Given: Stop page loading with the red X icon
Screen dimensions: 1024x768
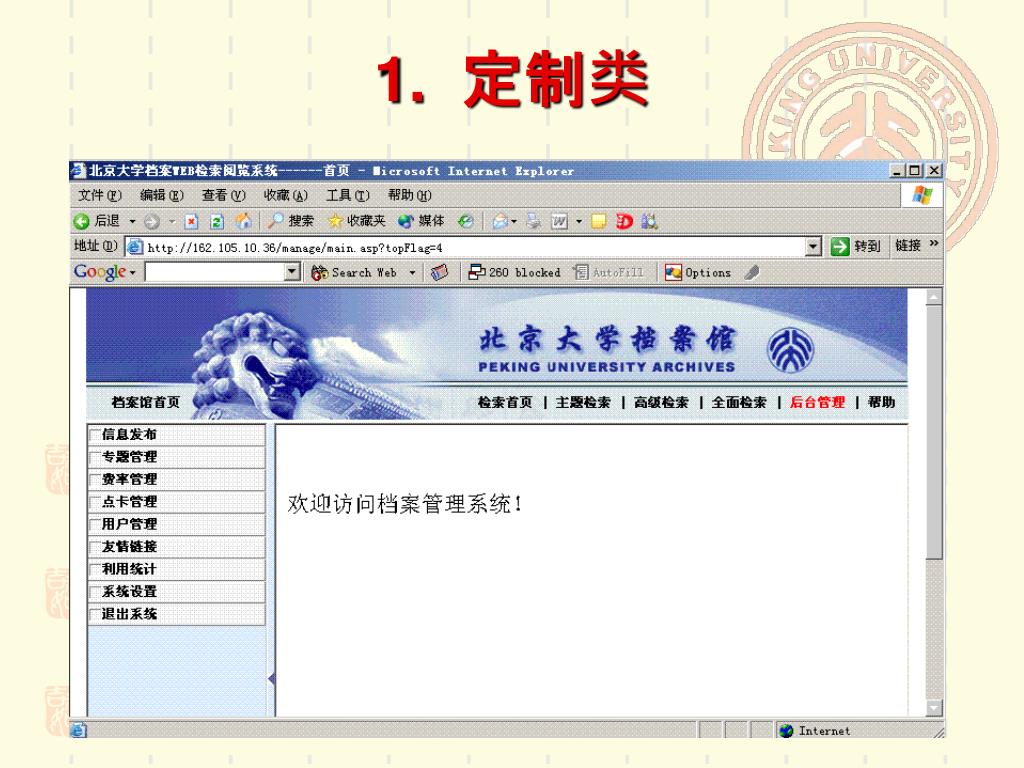Looking at the screenshot, I should pos(191,222).
